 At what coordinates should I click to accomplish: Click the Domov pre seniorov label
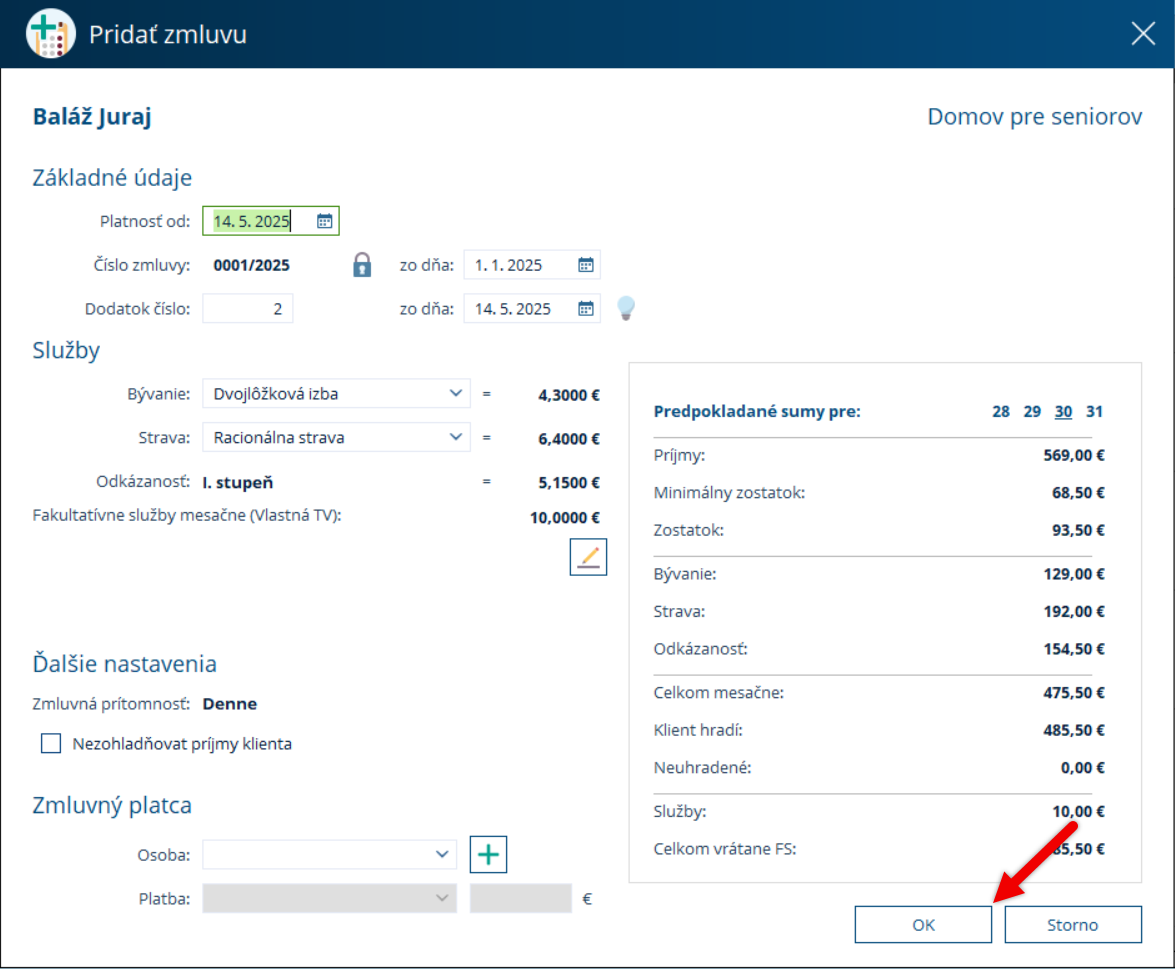1035,117
